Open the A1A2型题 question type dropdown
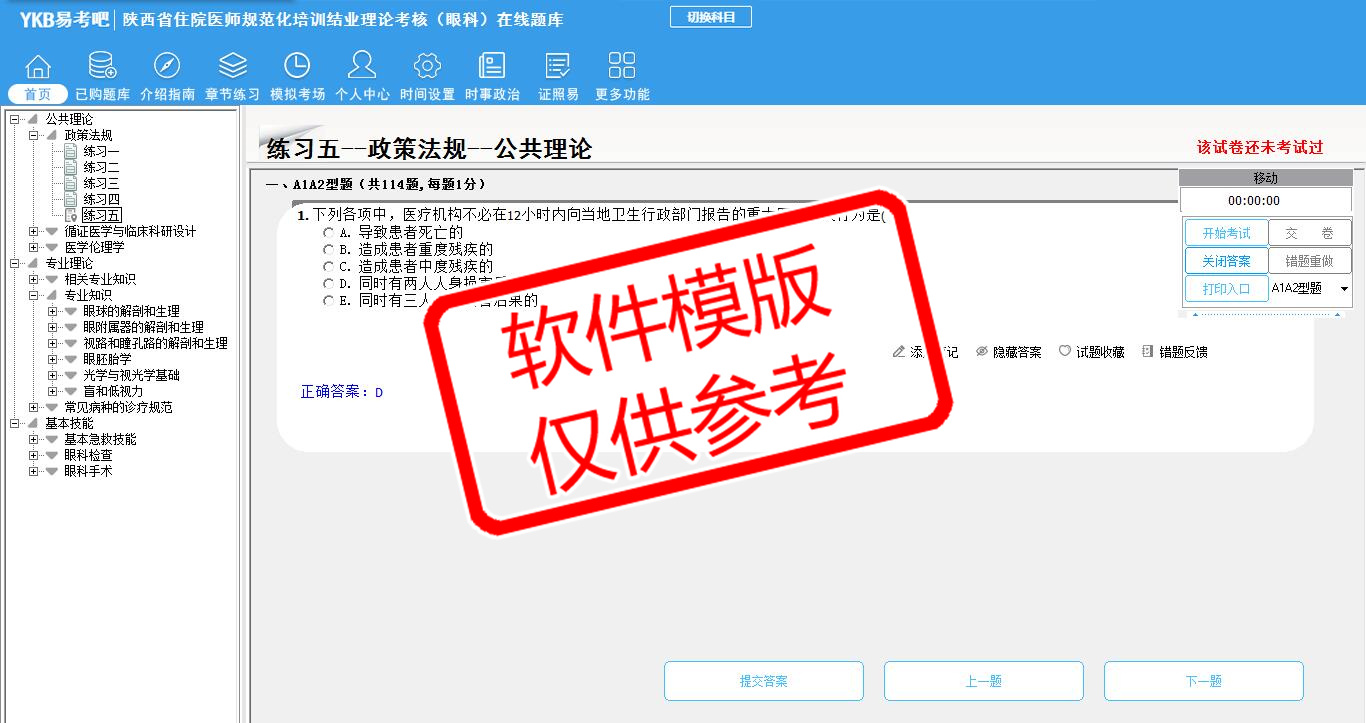The width and height of the screenshot is (1366, 723). click(x=1344, y=289)
